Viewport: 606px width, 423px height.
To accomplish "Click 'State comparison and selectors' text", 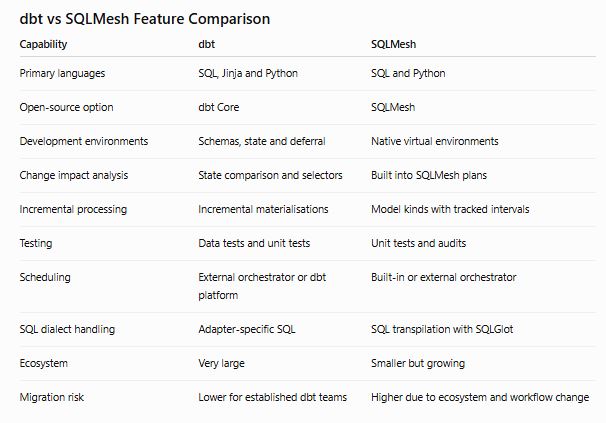I will click(270, 175).
